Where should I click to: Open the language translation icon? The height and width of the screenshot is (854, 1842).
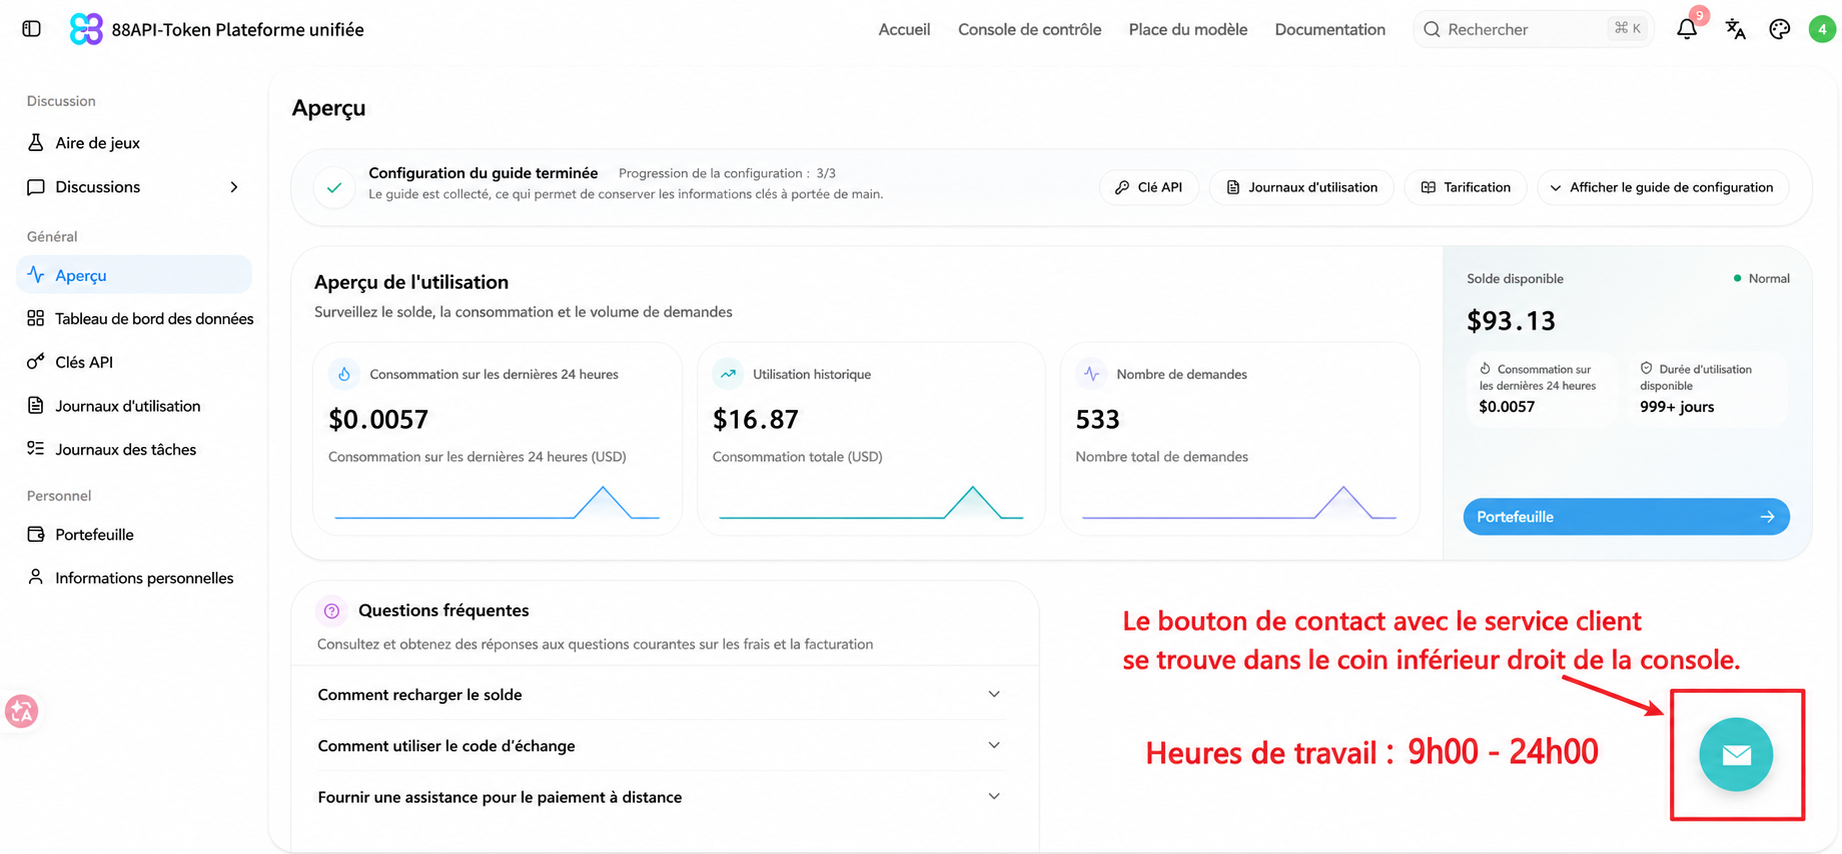pos(1735,29)
